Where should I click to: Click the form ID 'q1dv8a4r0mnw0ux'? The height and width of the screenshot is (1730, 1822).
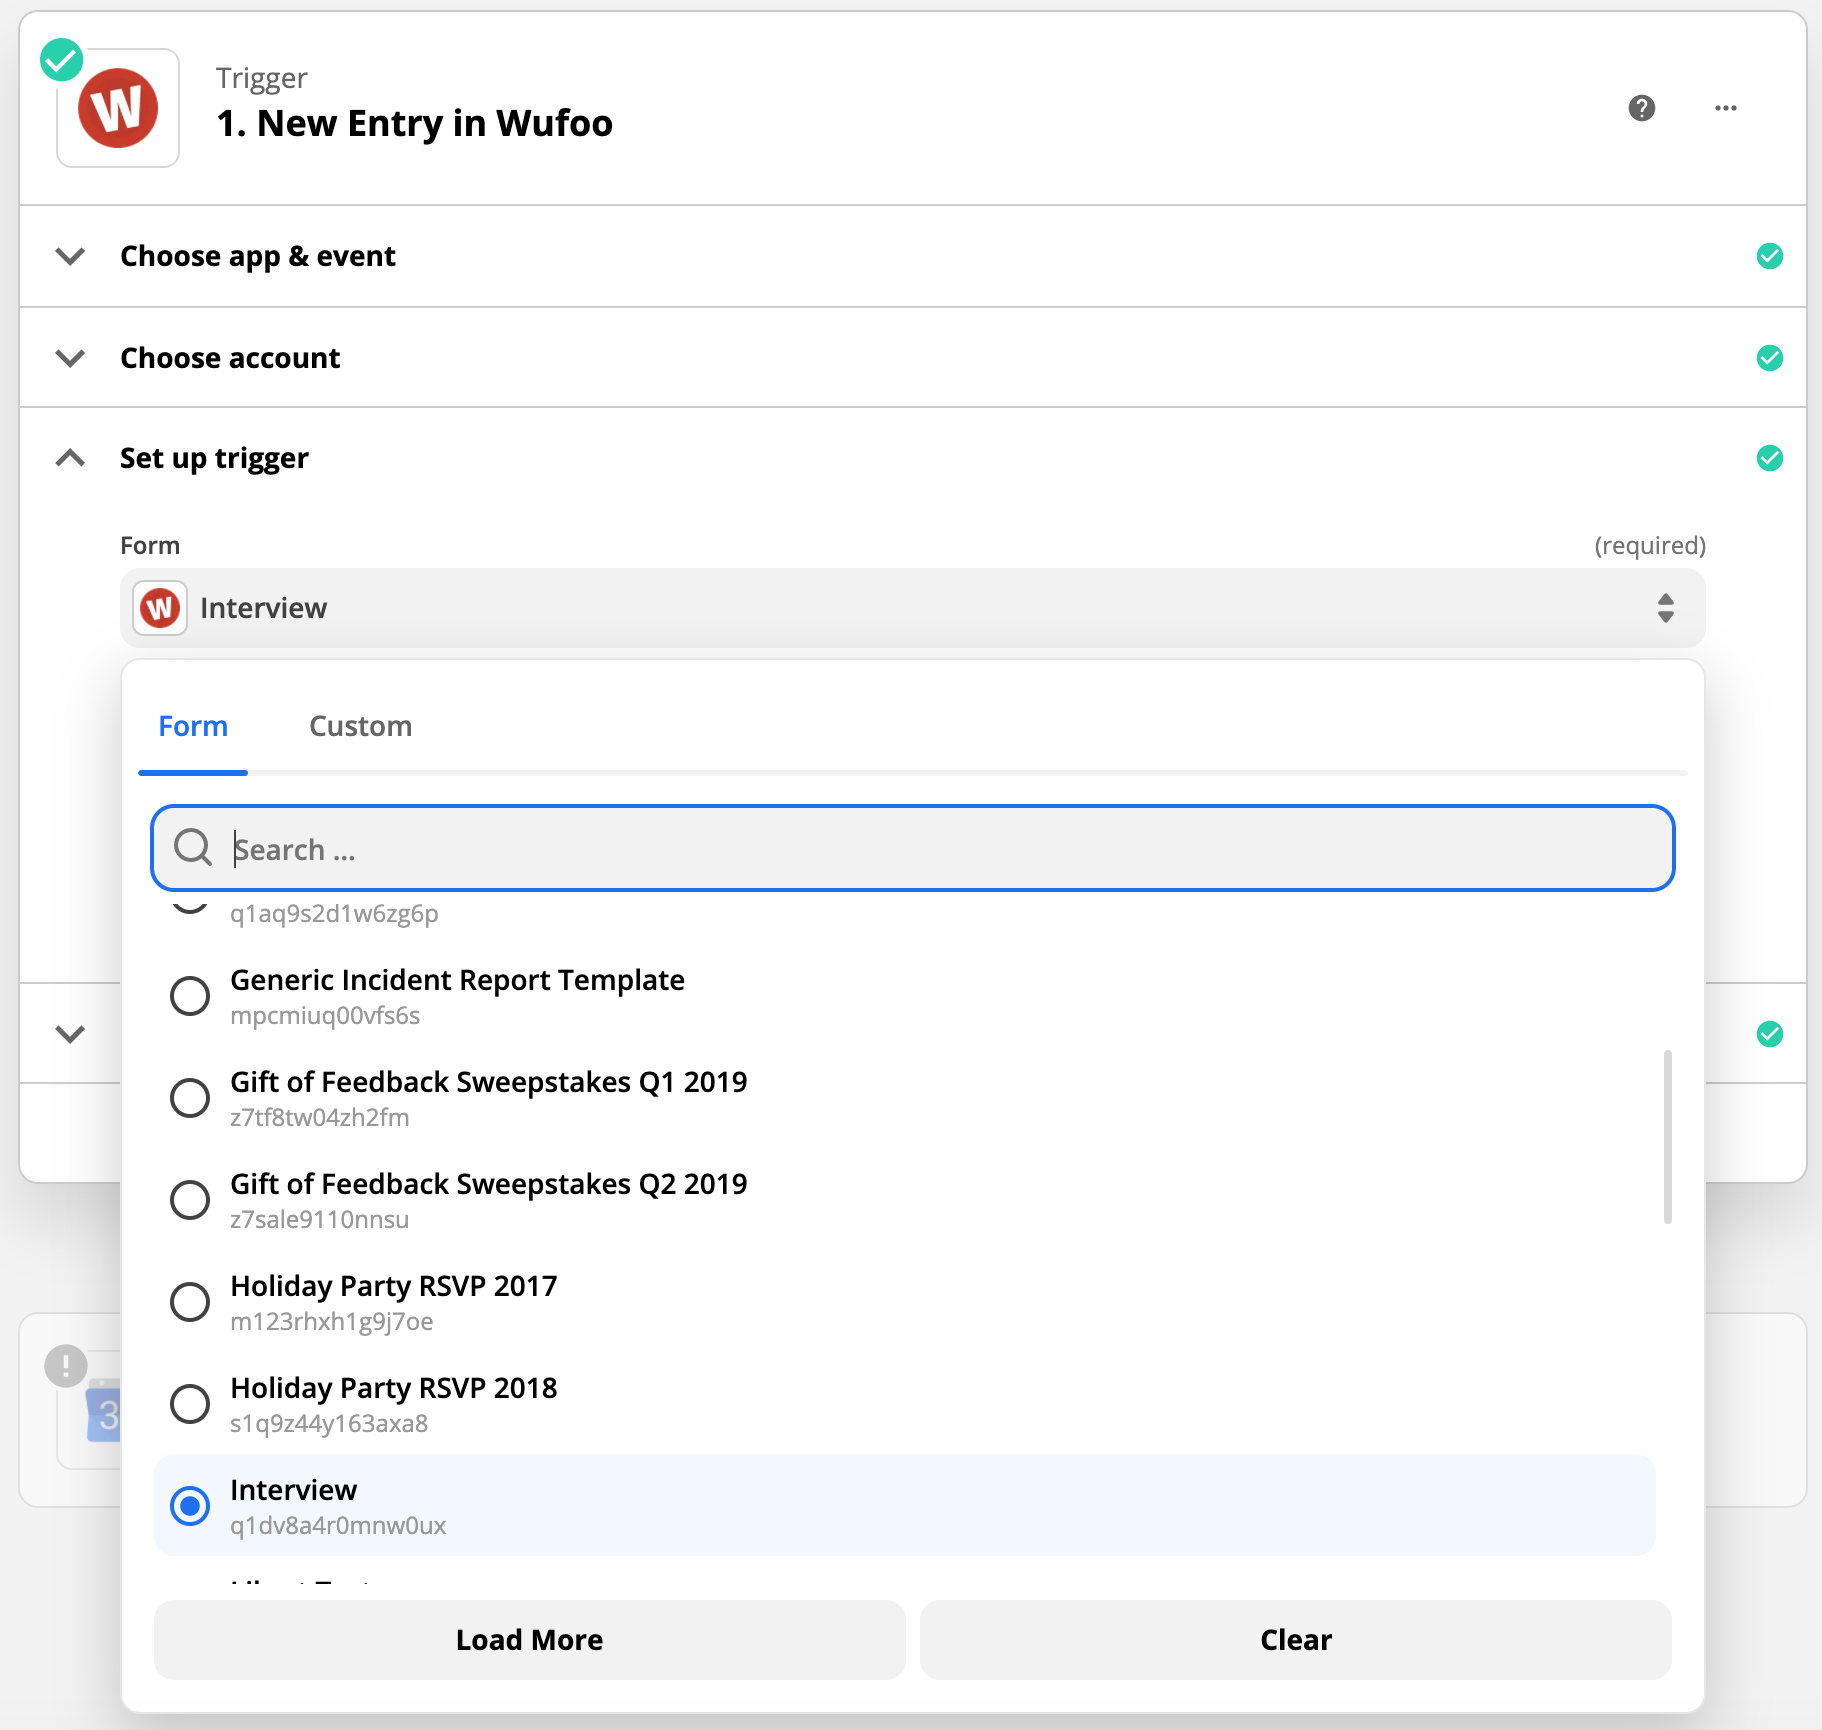tap(338, 1526)
